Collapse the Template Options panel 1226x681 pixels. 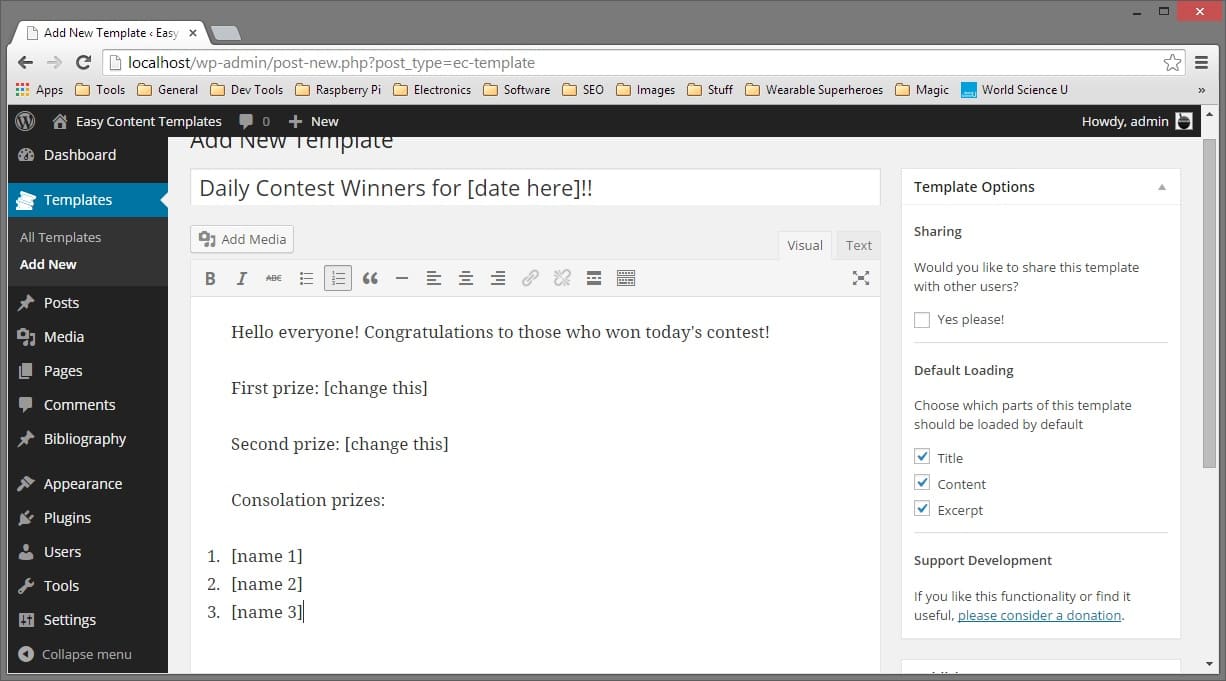[x=1162, y=187]
